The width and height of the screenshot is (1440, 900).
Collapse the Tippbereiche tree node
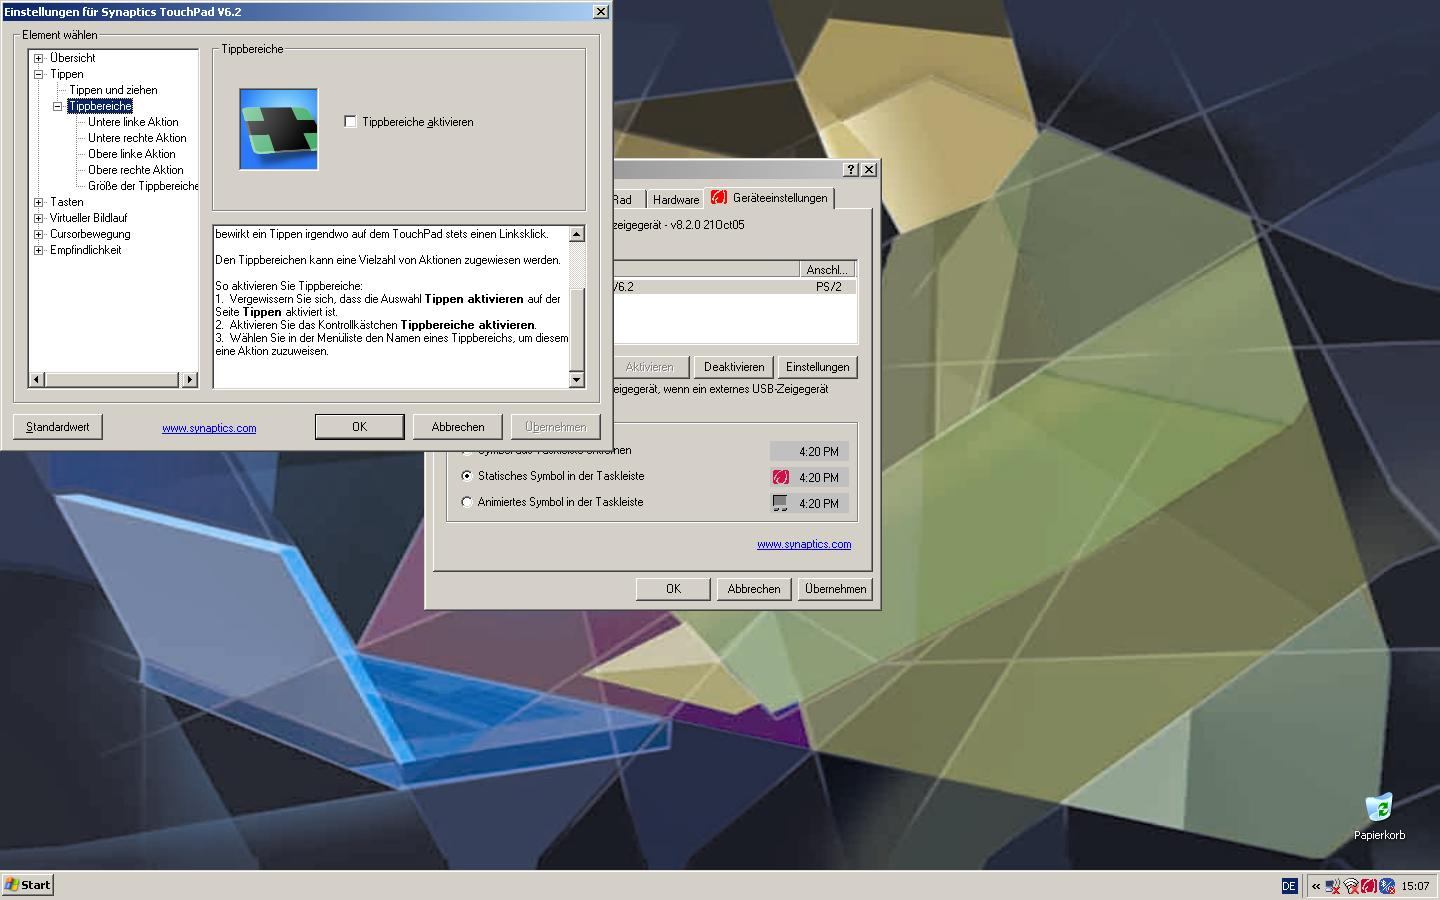pos(58,106)
